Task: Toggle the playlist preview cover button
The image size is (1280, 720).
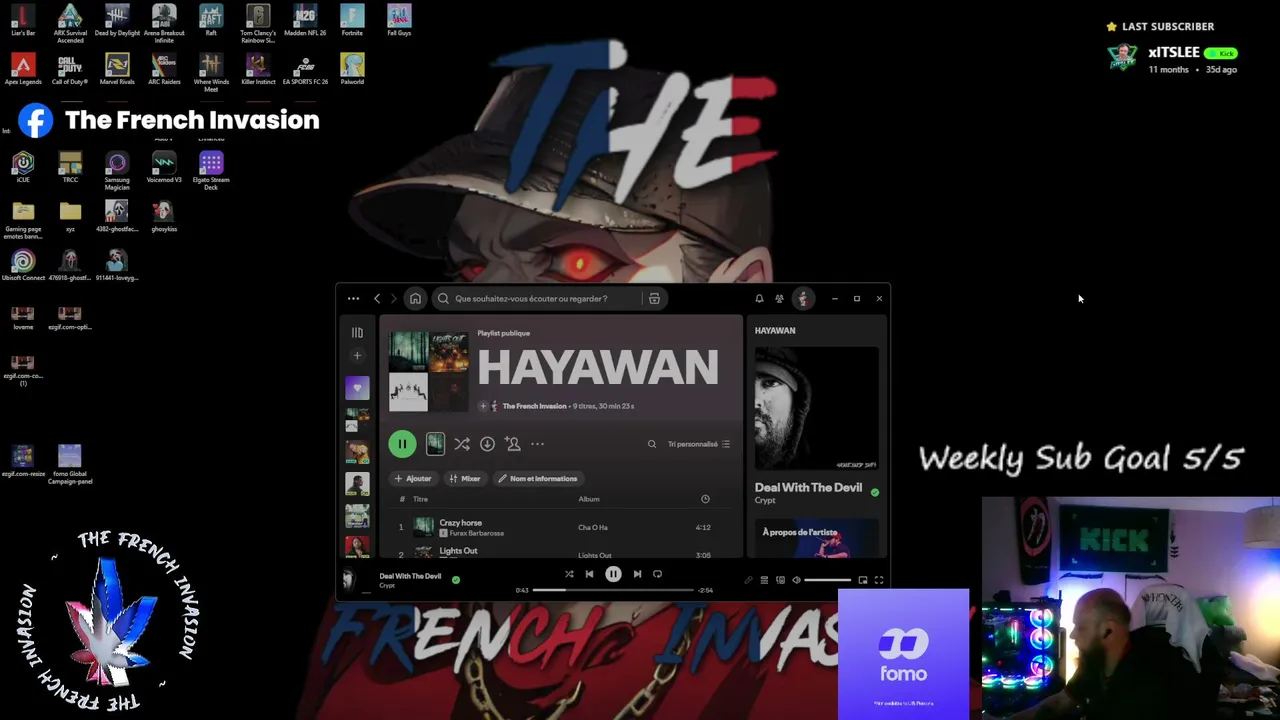Action: pyautogui.click(x=435, y=444)
